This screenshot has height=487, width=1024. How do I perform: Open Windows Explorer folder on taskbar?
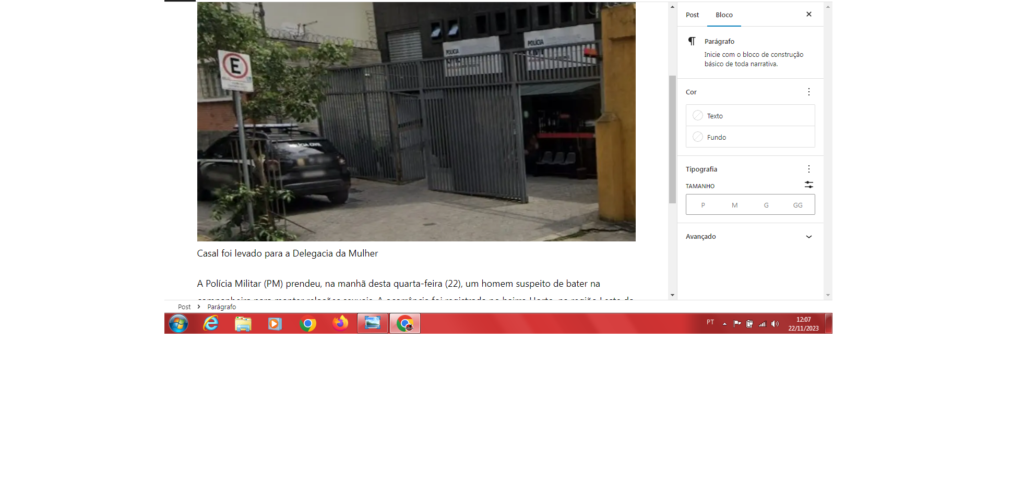click(x=243, y=323)
